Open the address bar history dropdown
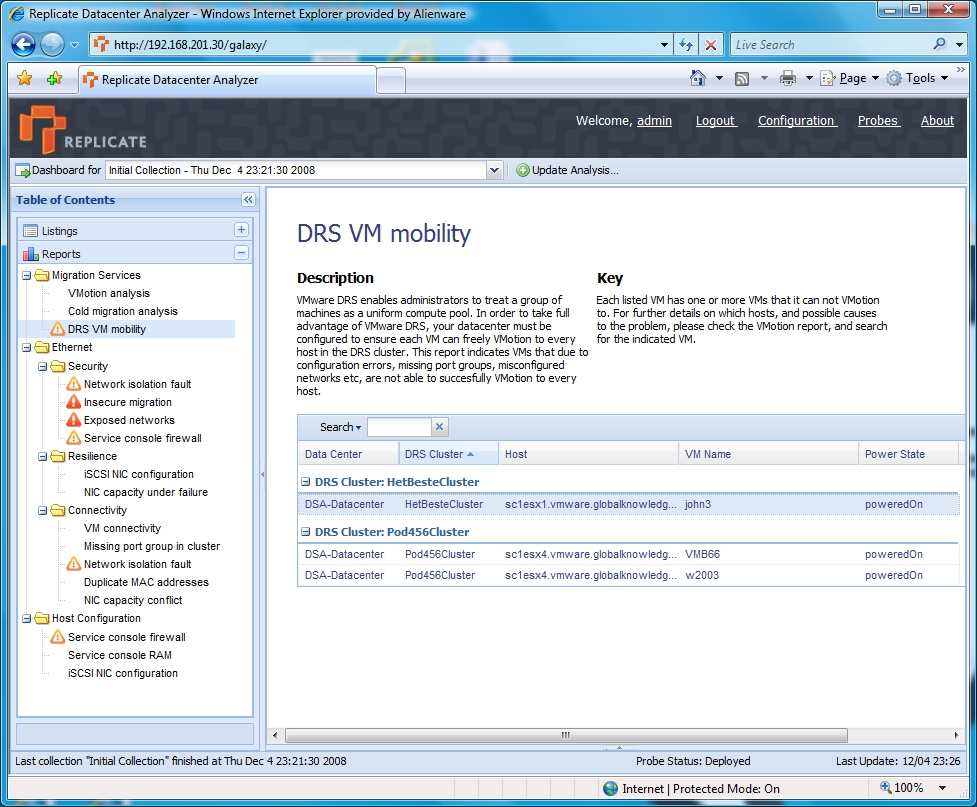The width and height of the screenshot is (977, 807). tap(664, 45)
